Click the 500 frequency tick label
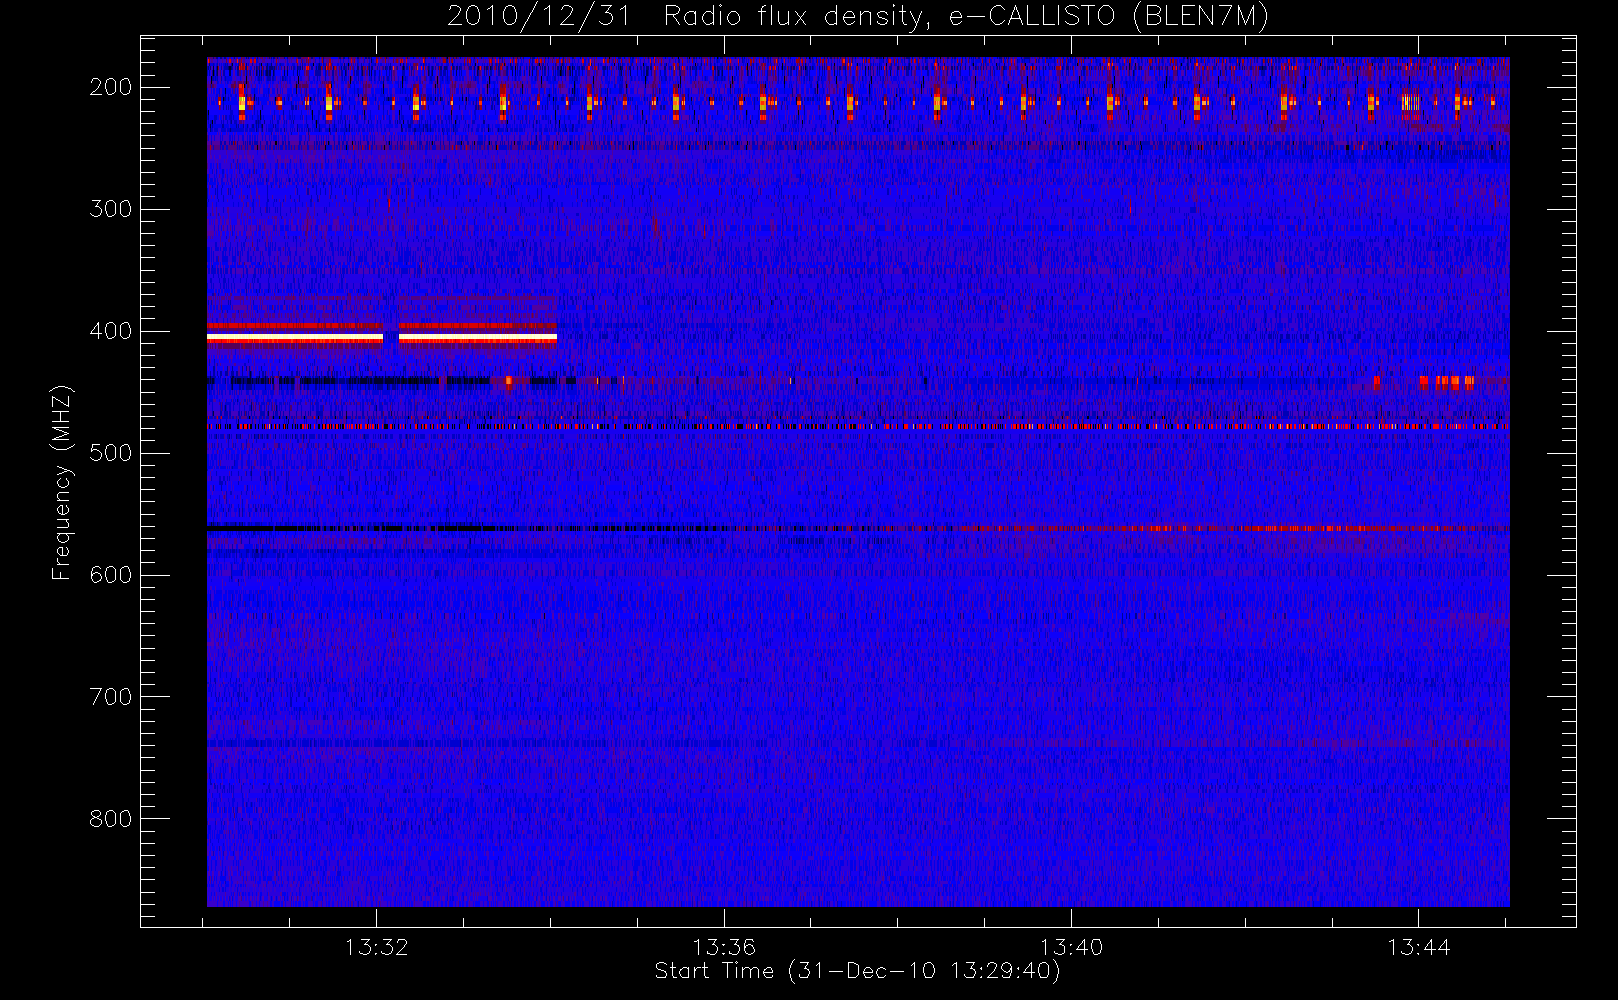The image size is (1618, 1000). pyautogui.click(x=110, y=453)
